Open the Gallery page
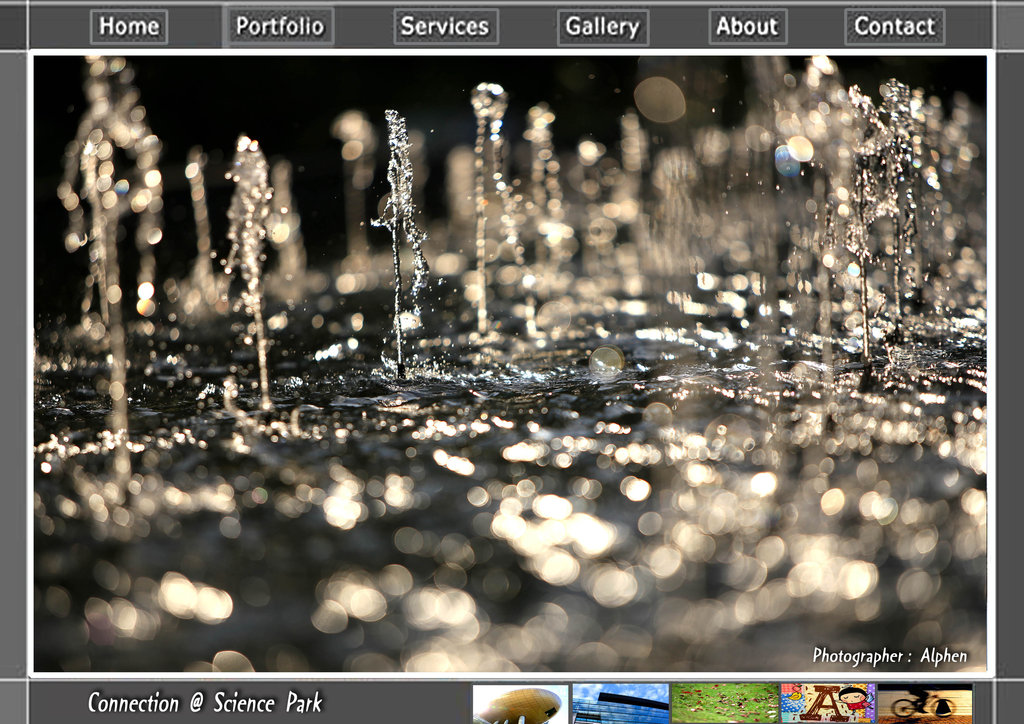The height and width of the screenshot is (724, 1024). [x=603, y=27]
